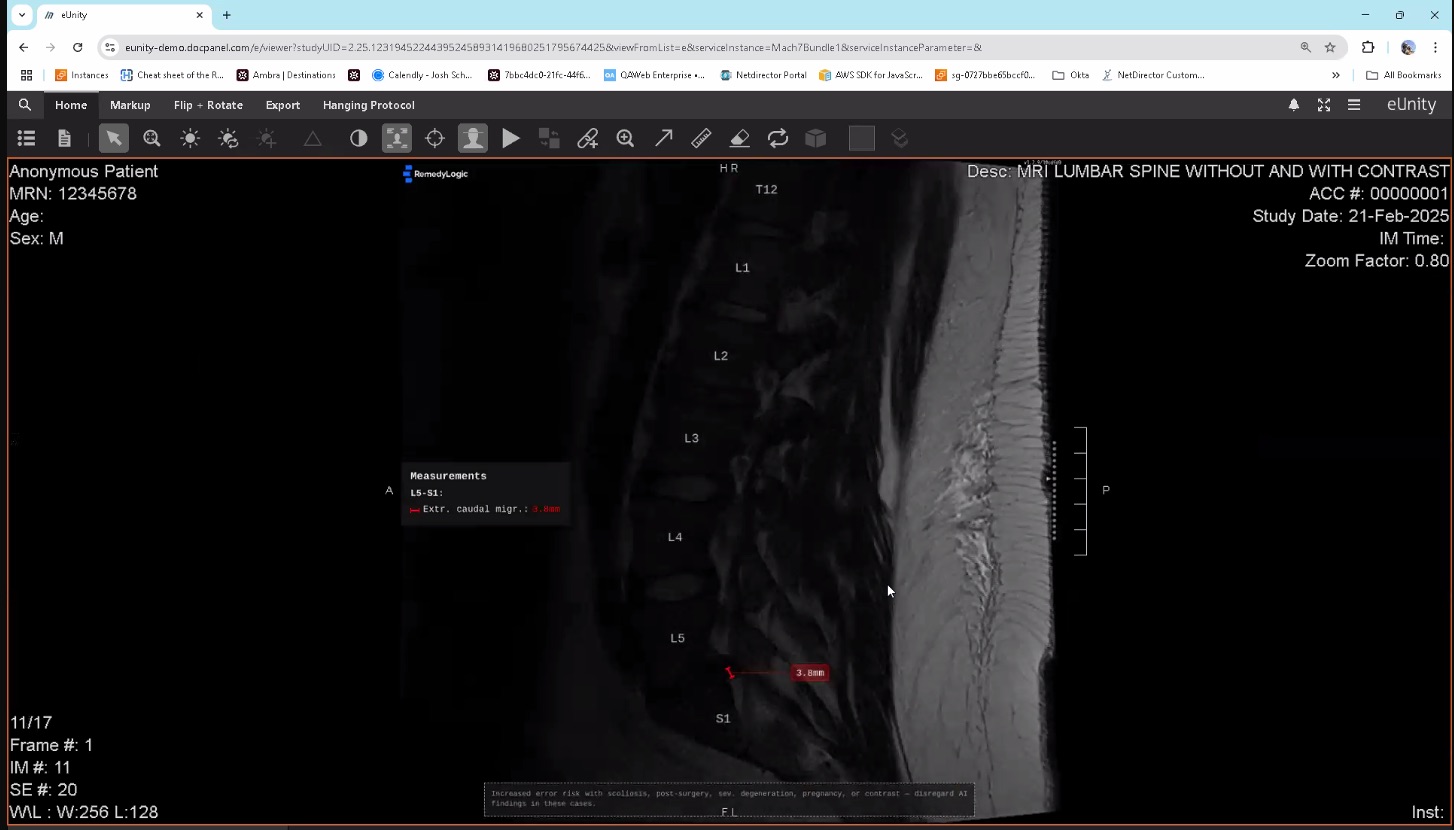This screenshot has width=1454, height=830.
Task: Toggle full screen viewer mode
Action: [x=1324, y=105]
